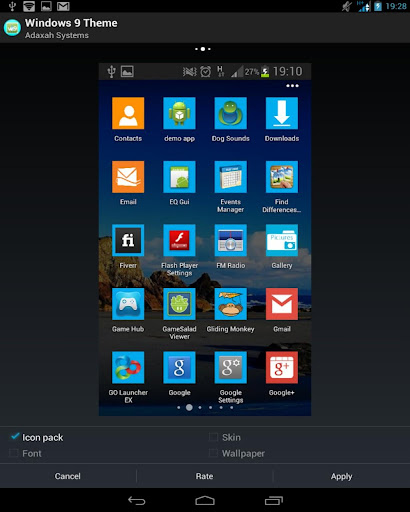Tap the Windows 9 Theme app logo
The image size is (410, 512).
click(x=12, y=28)
